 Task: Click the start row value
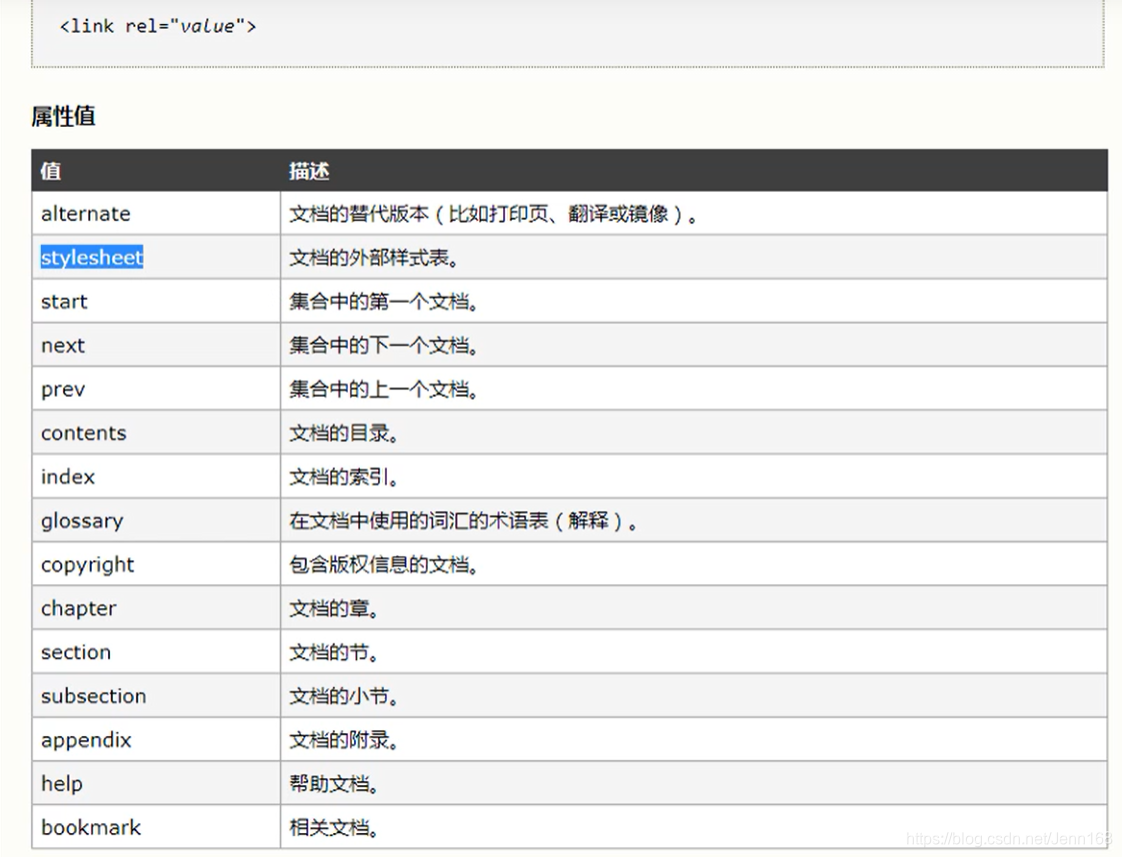[x=64, y=302]
